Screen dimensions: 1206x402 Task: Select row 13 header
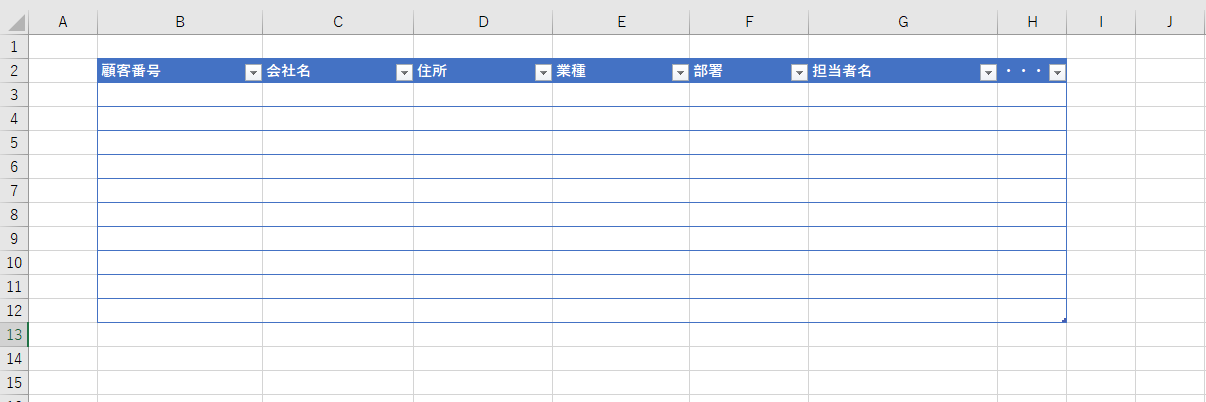pyautogui.click(x=14, y=334)
